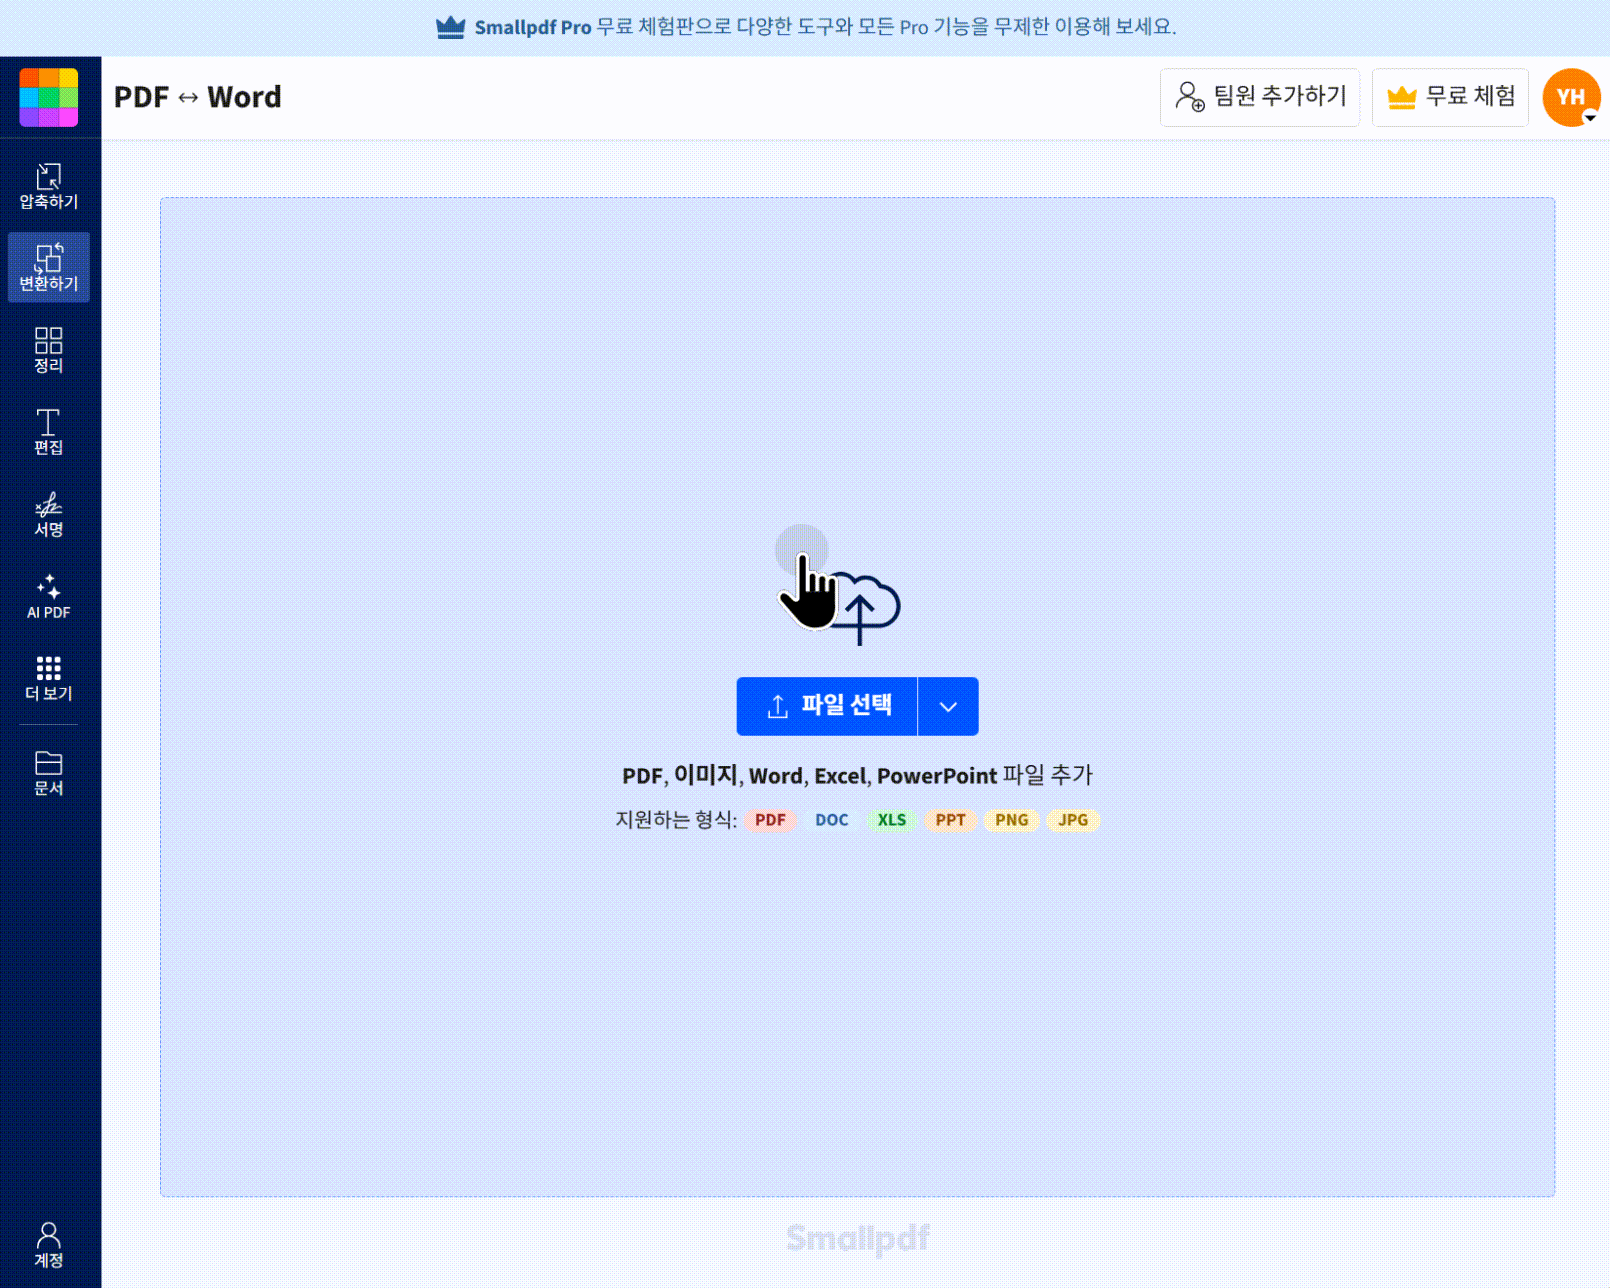
Task: Open the 계정 account page
Action: (x=49, y=1245)
